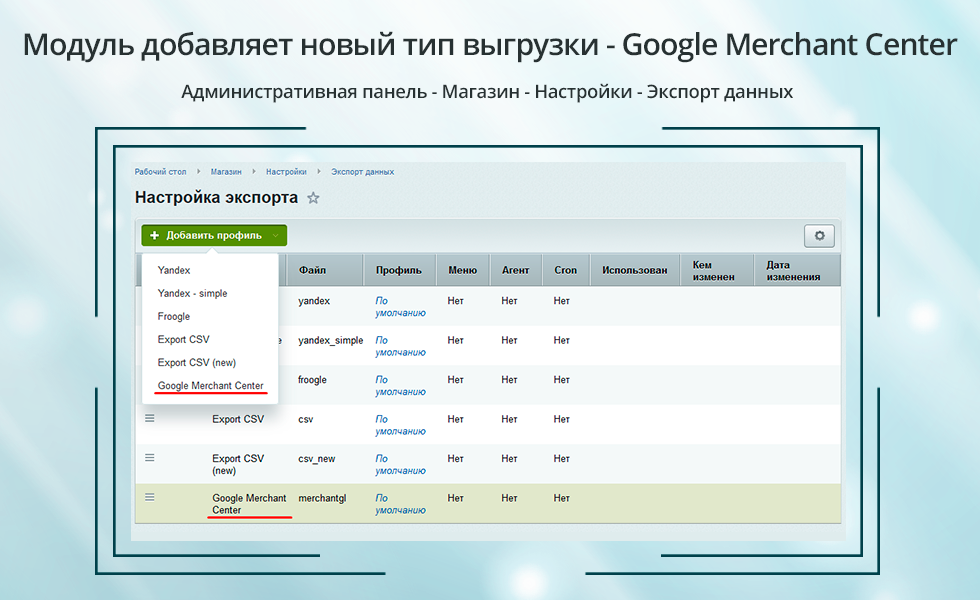
Task: Open the hamburger menu for Export CSV row
Action: (150, 418)
